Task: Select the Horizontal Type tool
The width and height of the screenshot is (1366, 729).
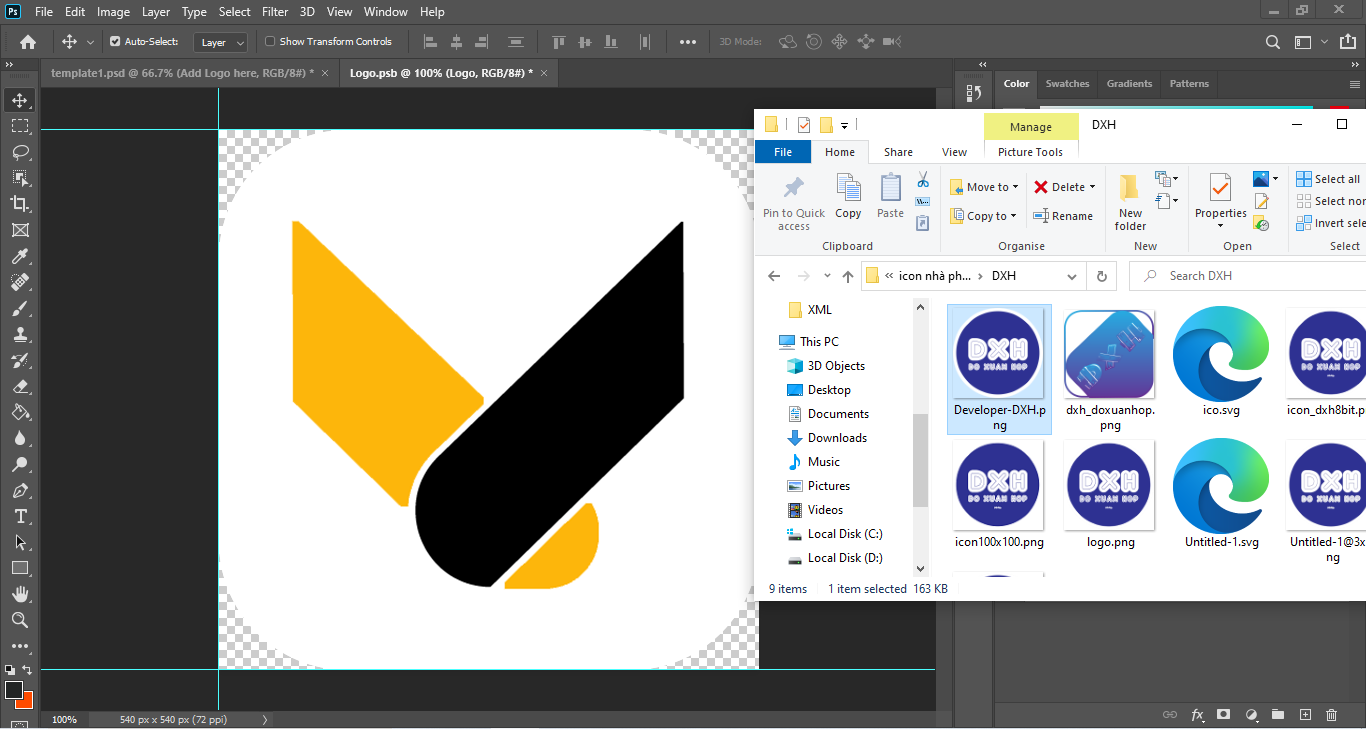Action: pyautogui.click(x=20, y=516)
